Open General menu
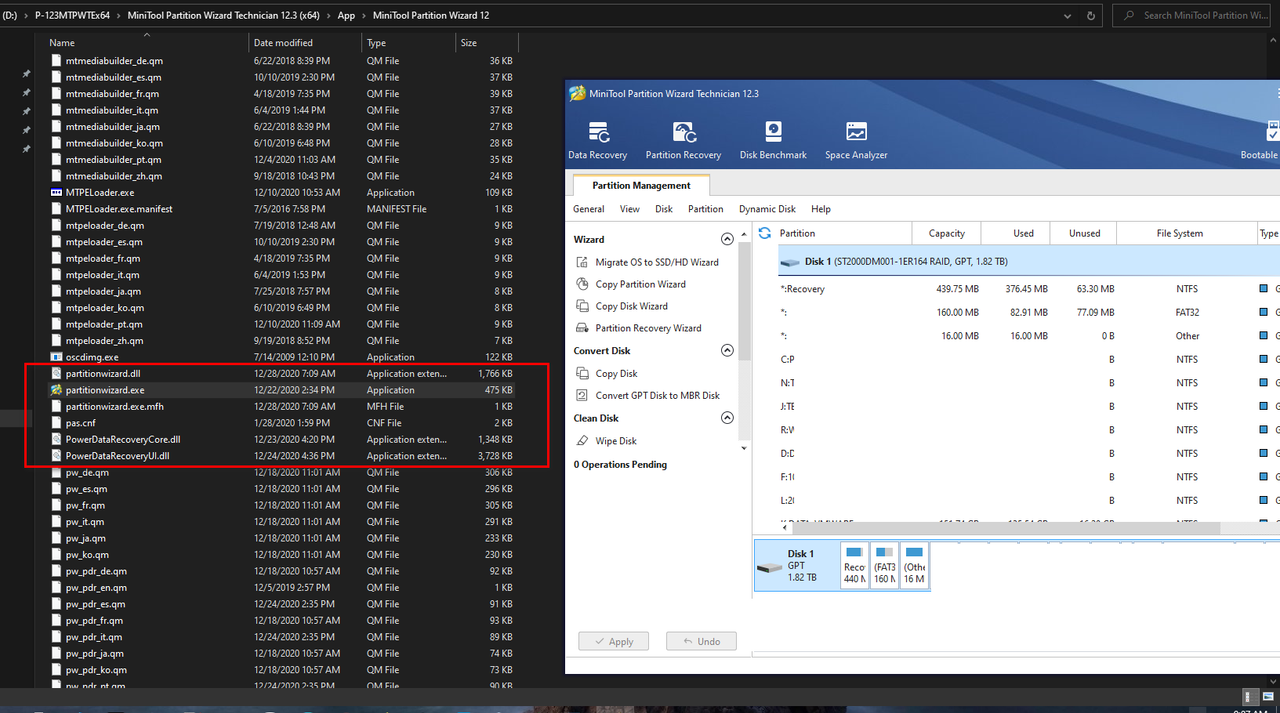The image size is (1280, 713). [x=588, y=209]
